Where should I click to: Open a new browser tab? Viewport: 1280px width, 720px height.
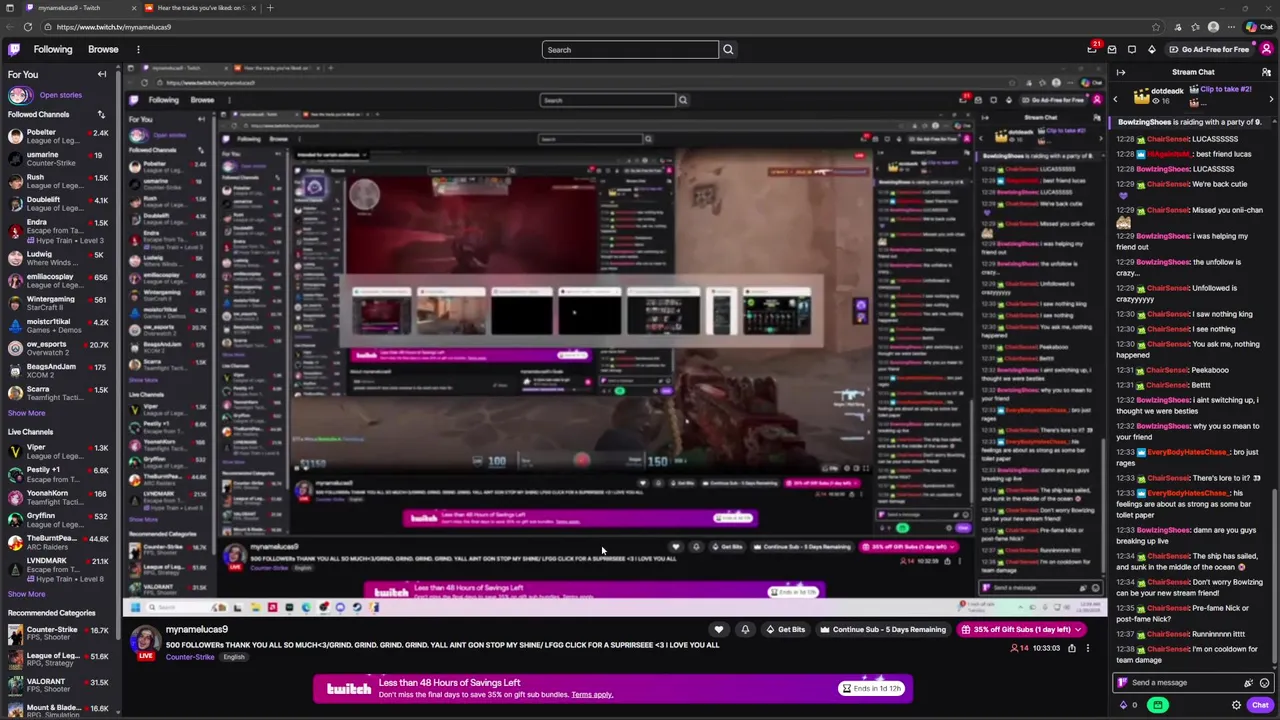tap(269, 8)
